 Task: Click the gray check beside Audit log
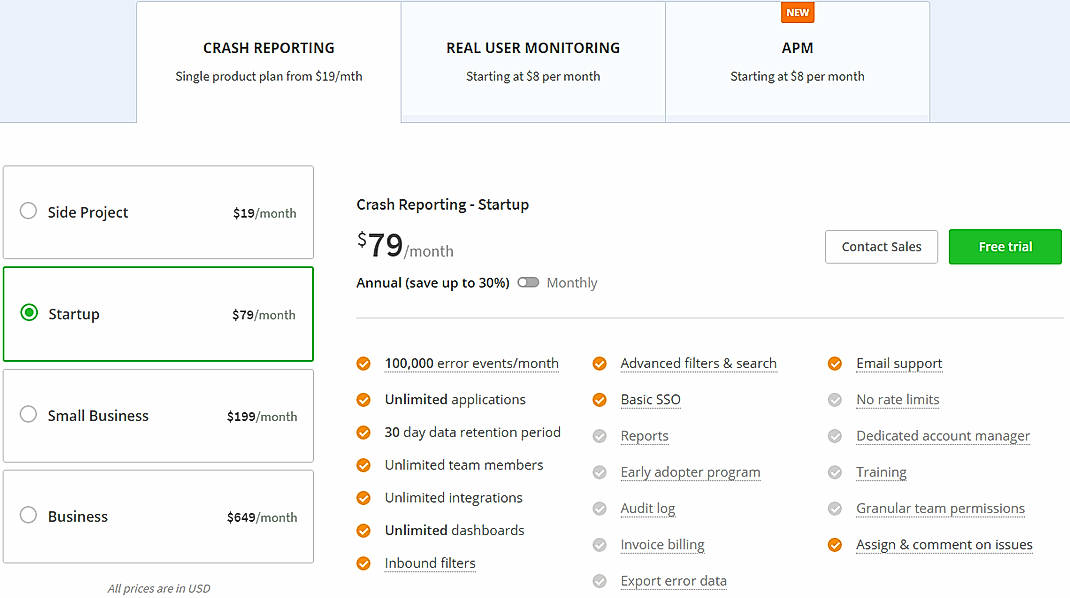pyautogui.click(x=599, y=509)
